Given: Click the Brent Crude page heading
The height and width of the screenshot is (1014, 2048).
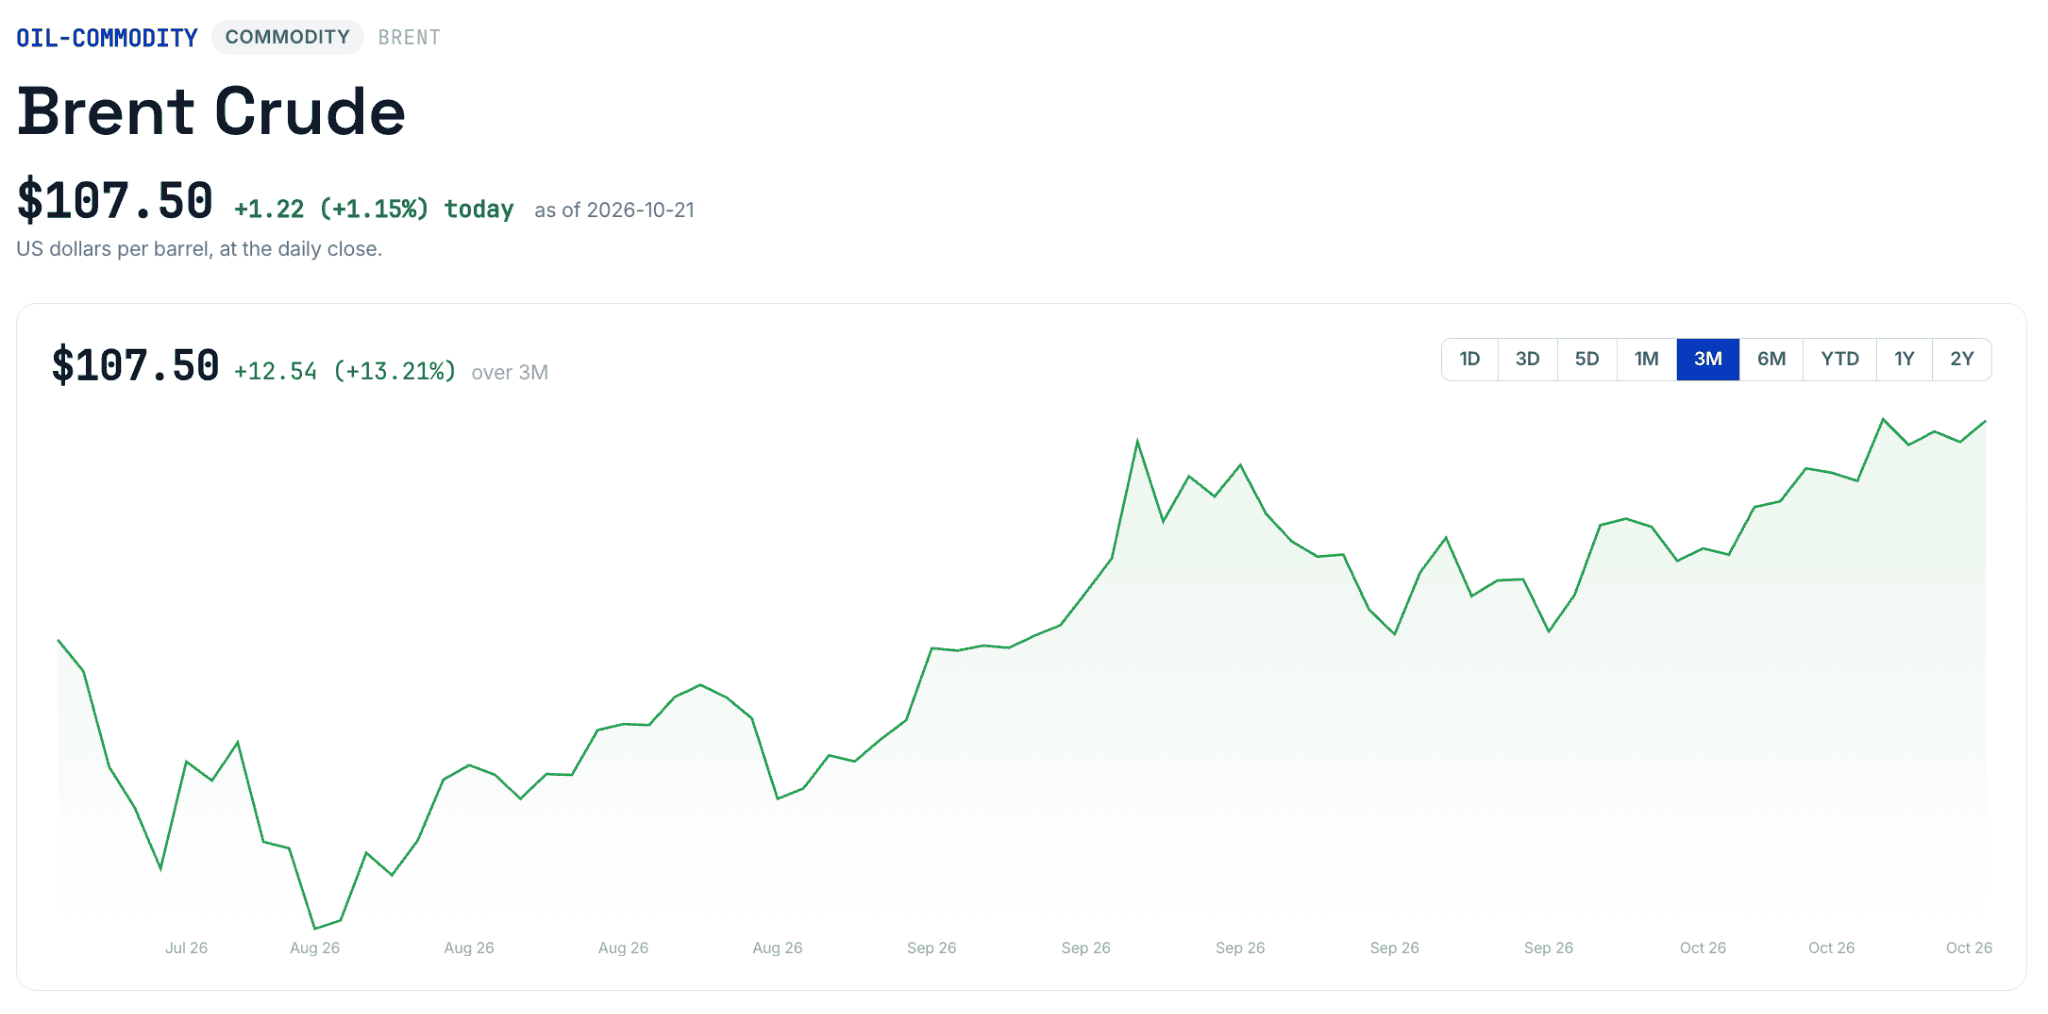Looking at the screenshot, I should click(211, 110).
